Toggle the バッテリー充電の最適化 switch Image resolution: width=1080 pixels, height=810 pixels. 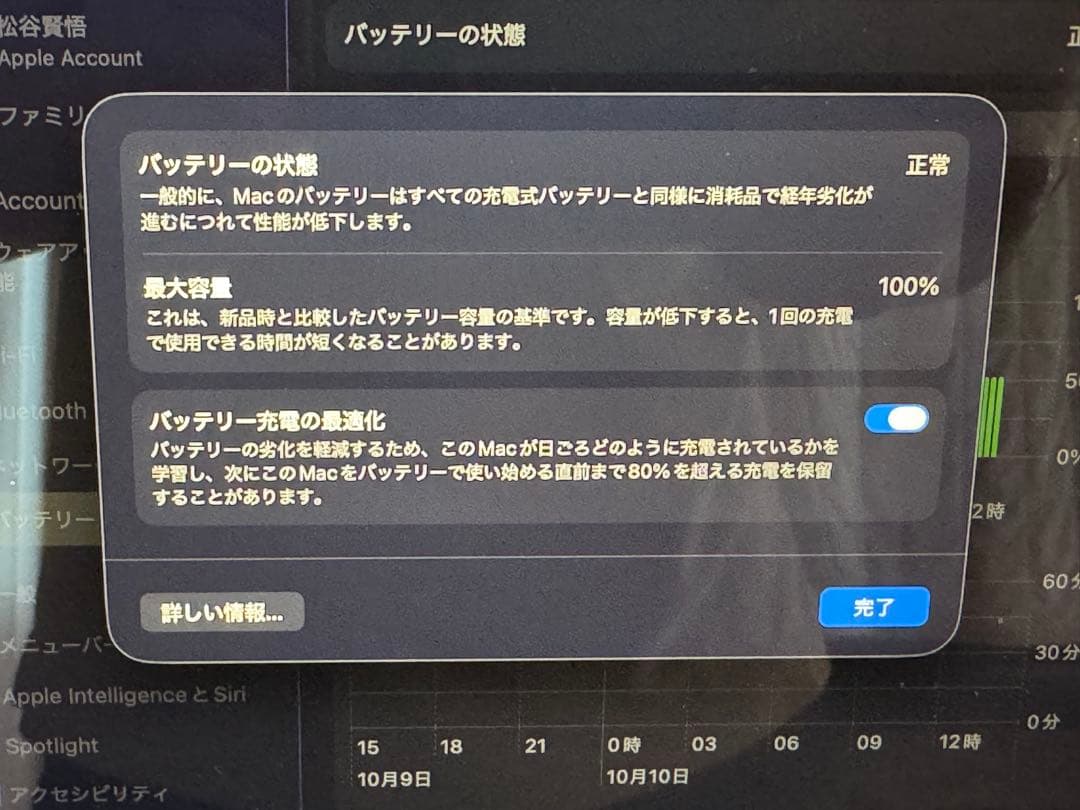[x=896, y=418]
